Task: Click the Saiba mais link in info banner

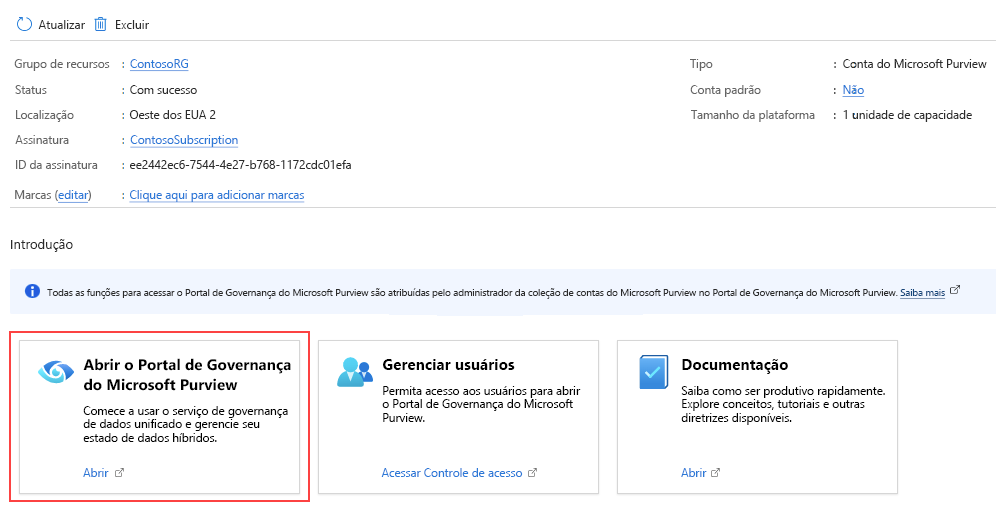Action: click(922, 293)
